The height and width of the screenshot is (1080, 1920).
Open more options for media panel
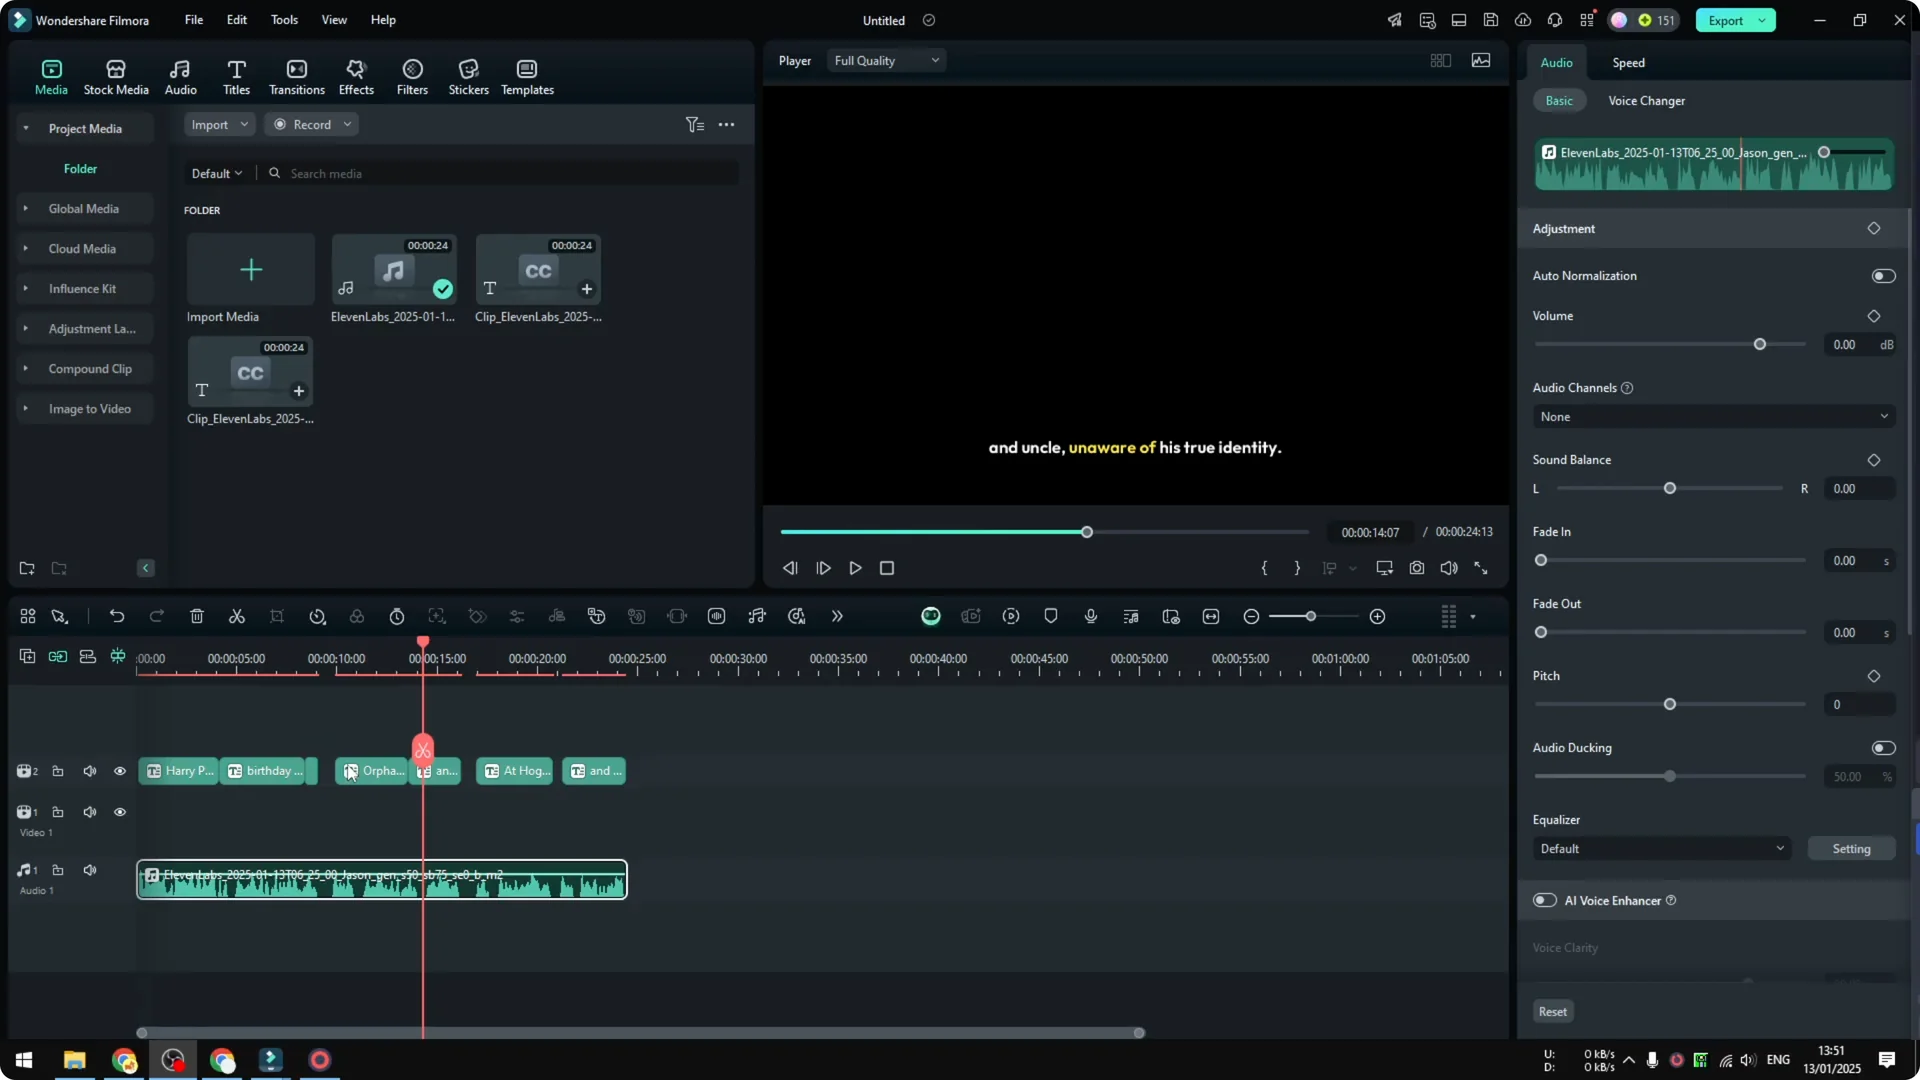727,125
